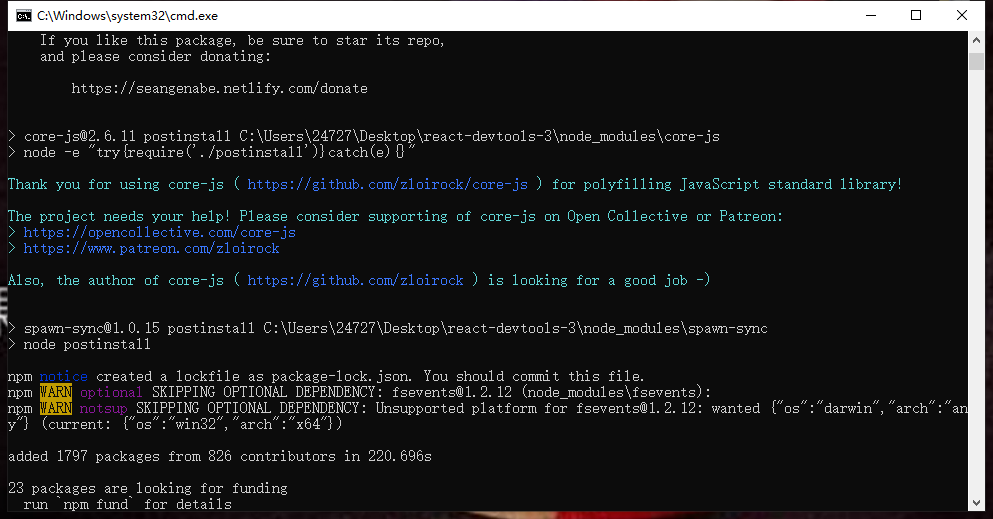Click the 'and please consider donating:' line

coord(156,56)
